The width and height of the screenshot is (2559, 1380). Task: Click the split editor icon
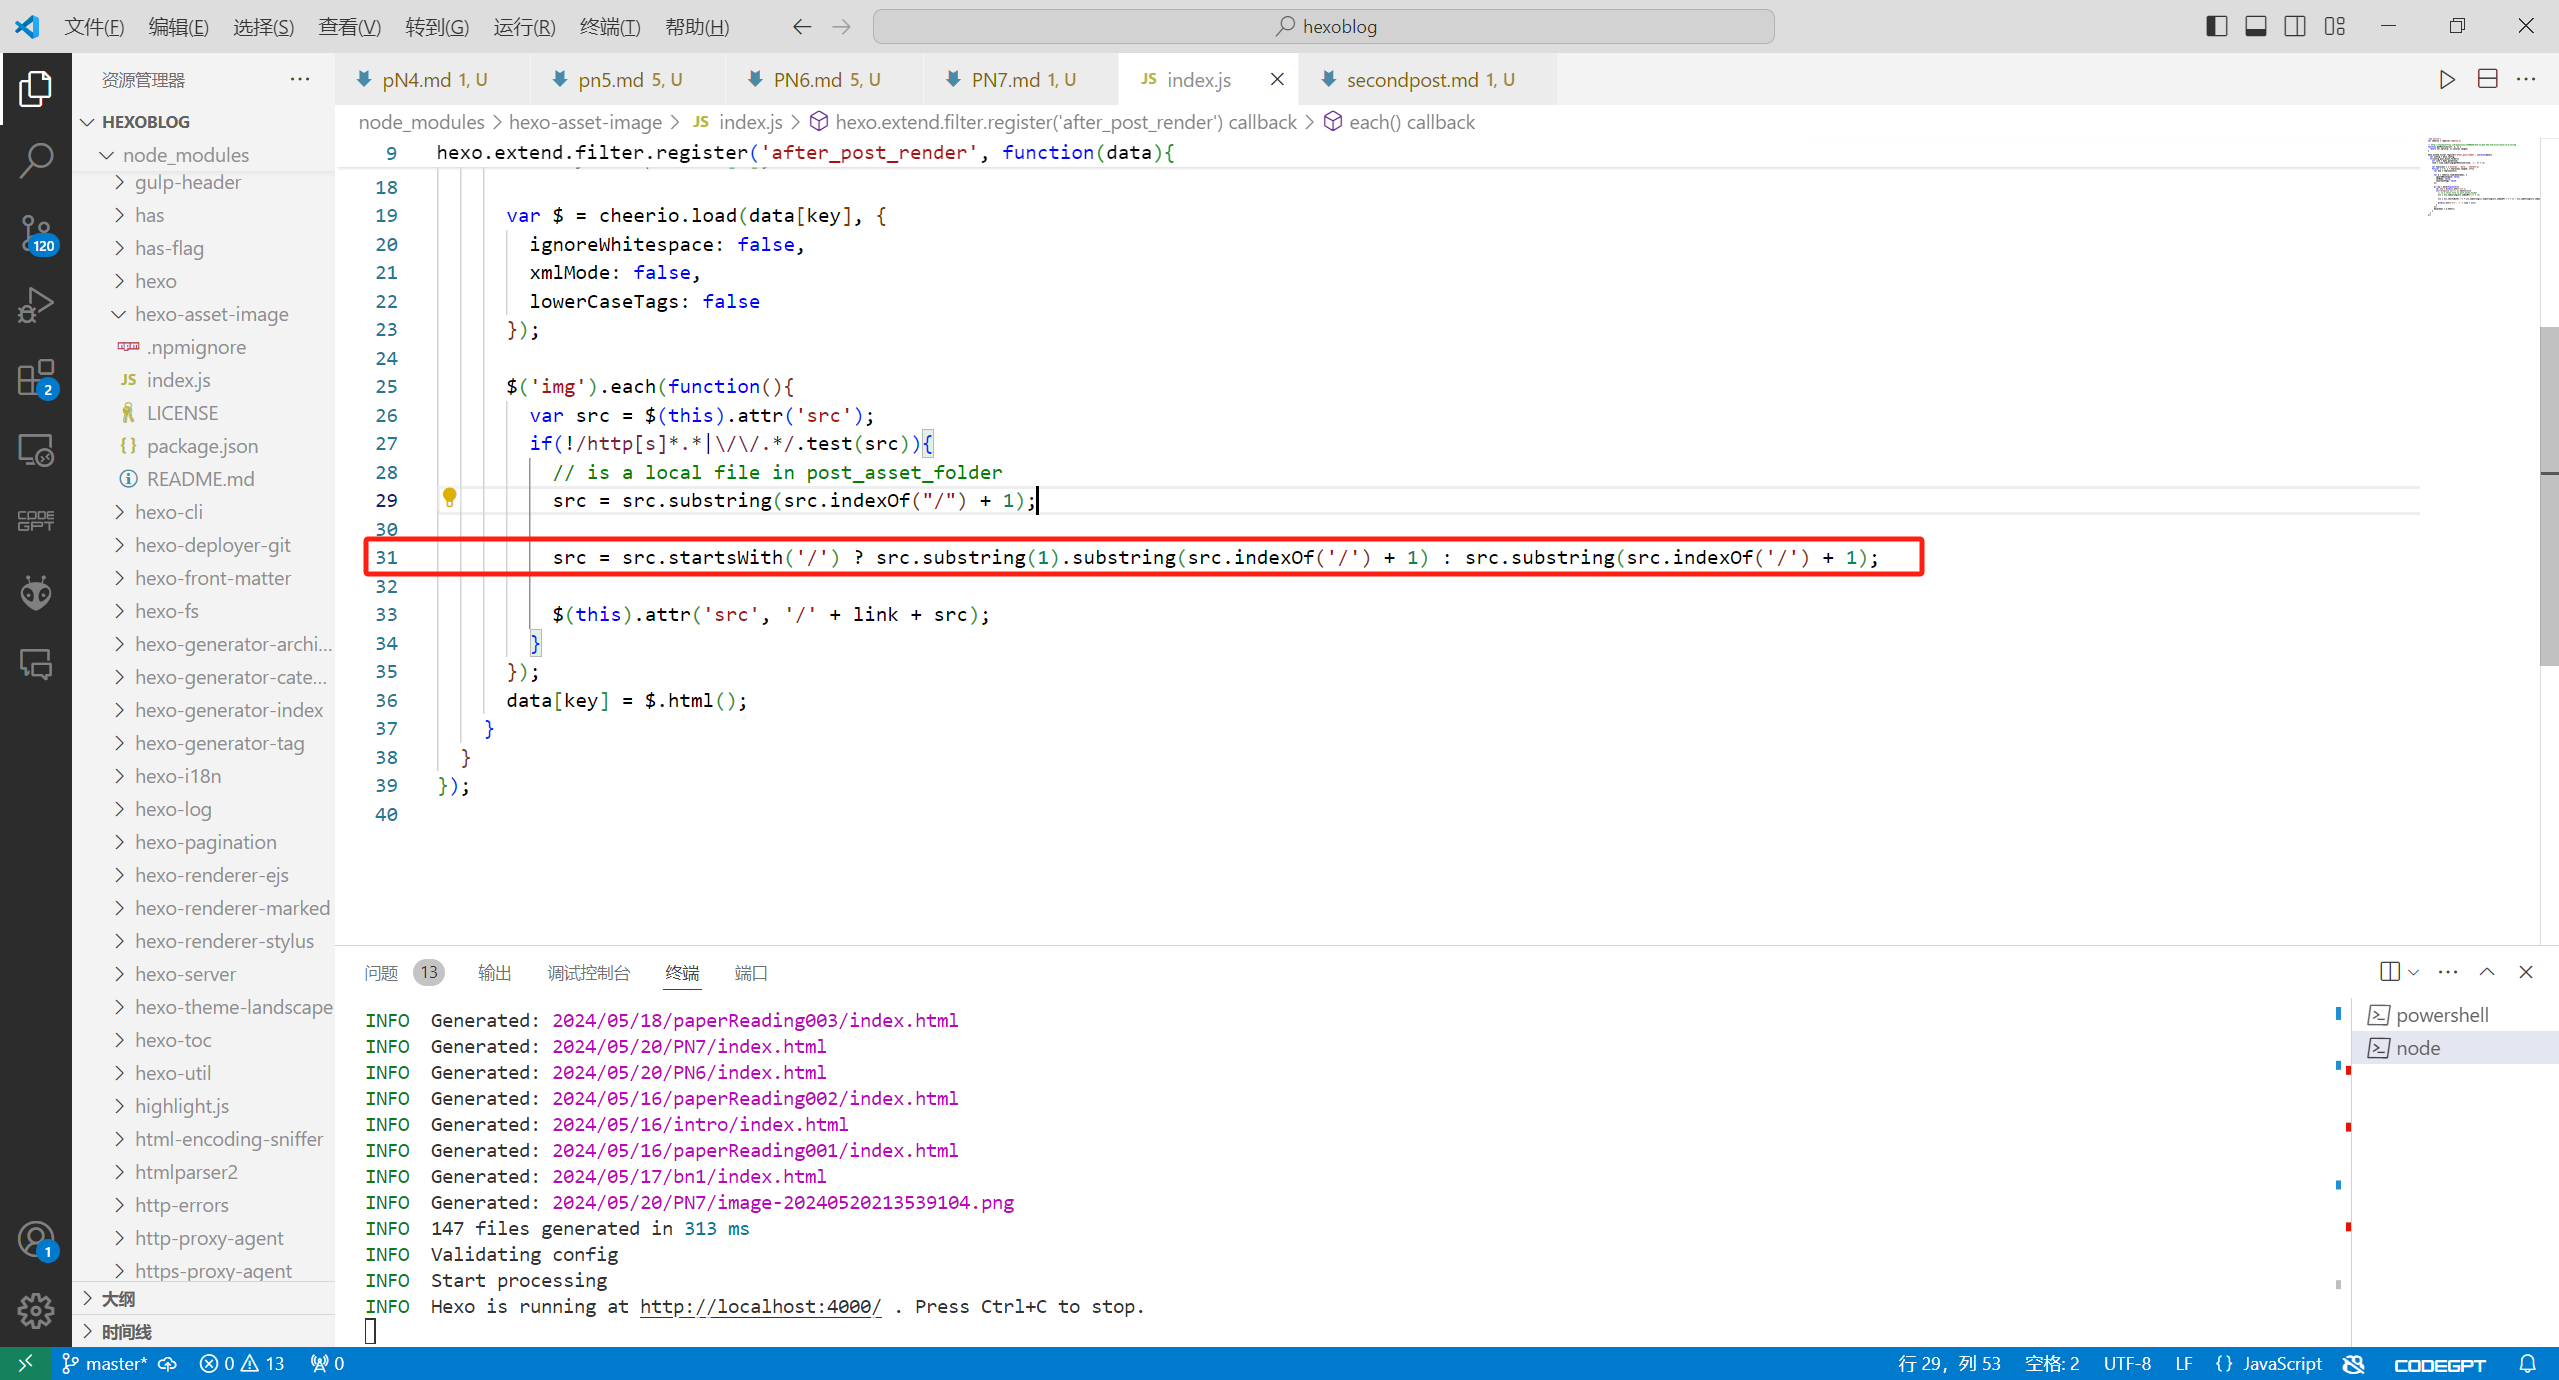(2487, 80)
